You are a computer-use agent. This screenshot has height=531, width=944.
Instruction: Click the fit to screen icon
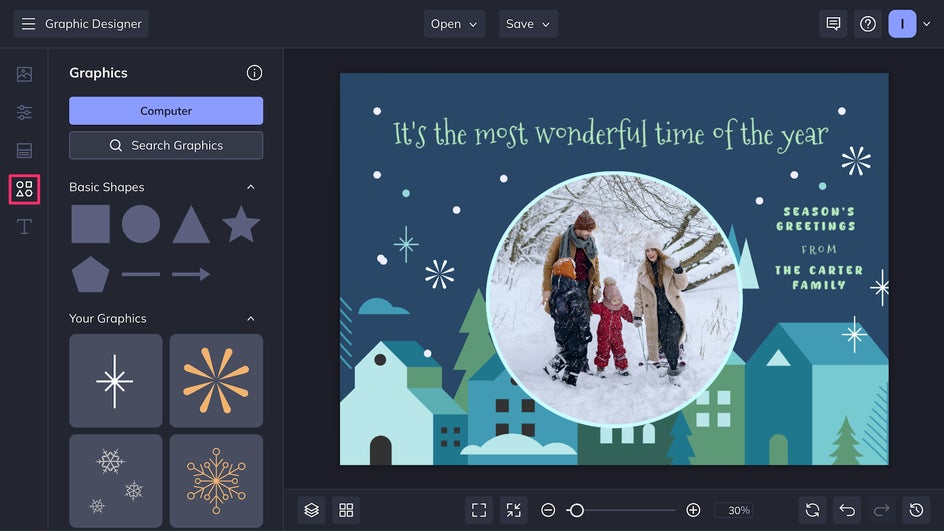pyautogui.click(x=479, y=511)
